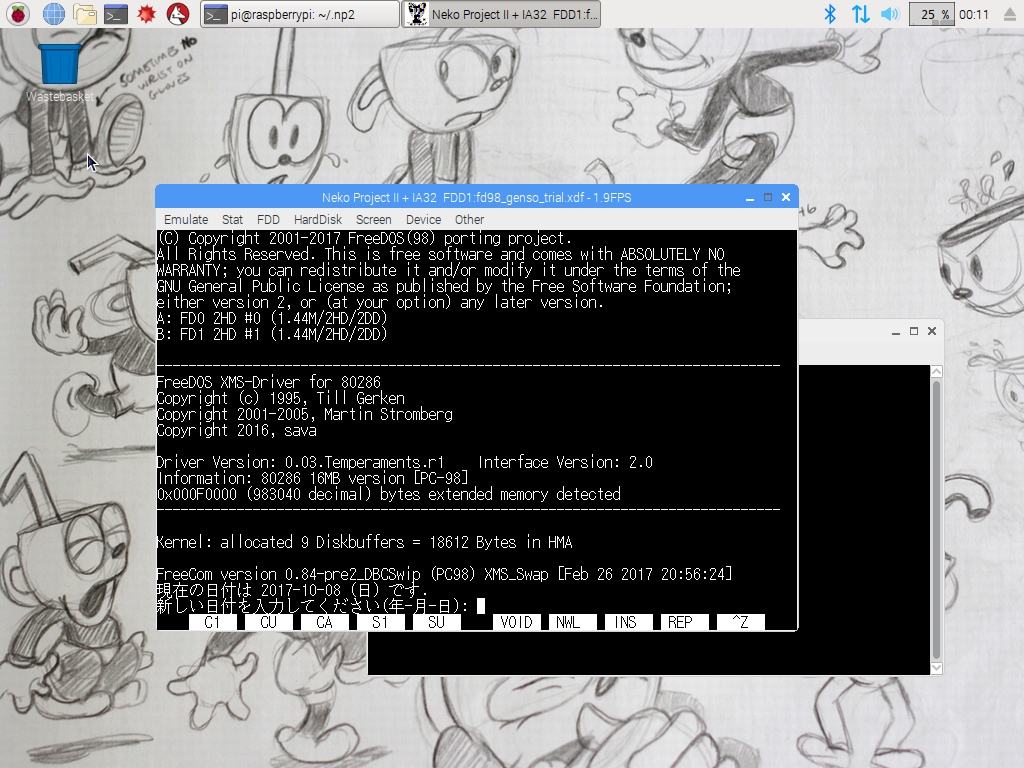Click the terminal scrollbar up arrow
1024x768 pixels.
pos(936,372)
